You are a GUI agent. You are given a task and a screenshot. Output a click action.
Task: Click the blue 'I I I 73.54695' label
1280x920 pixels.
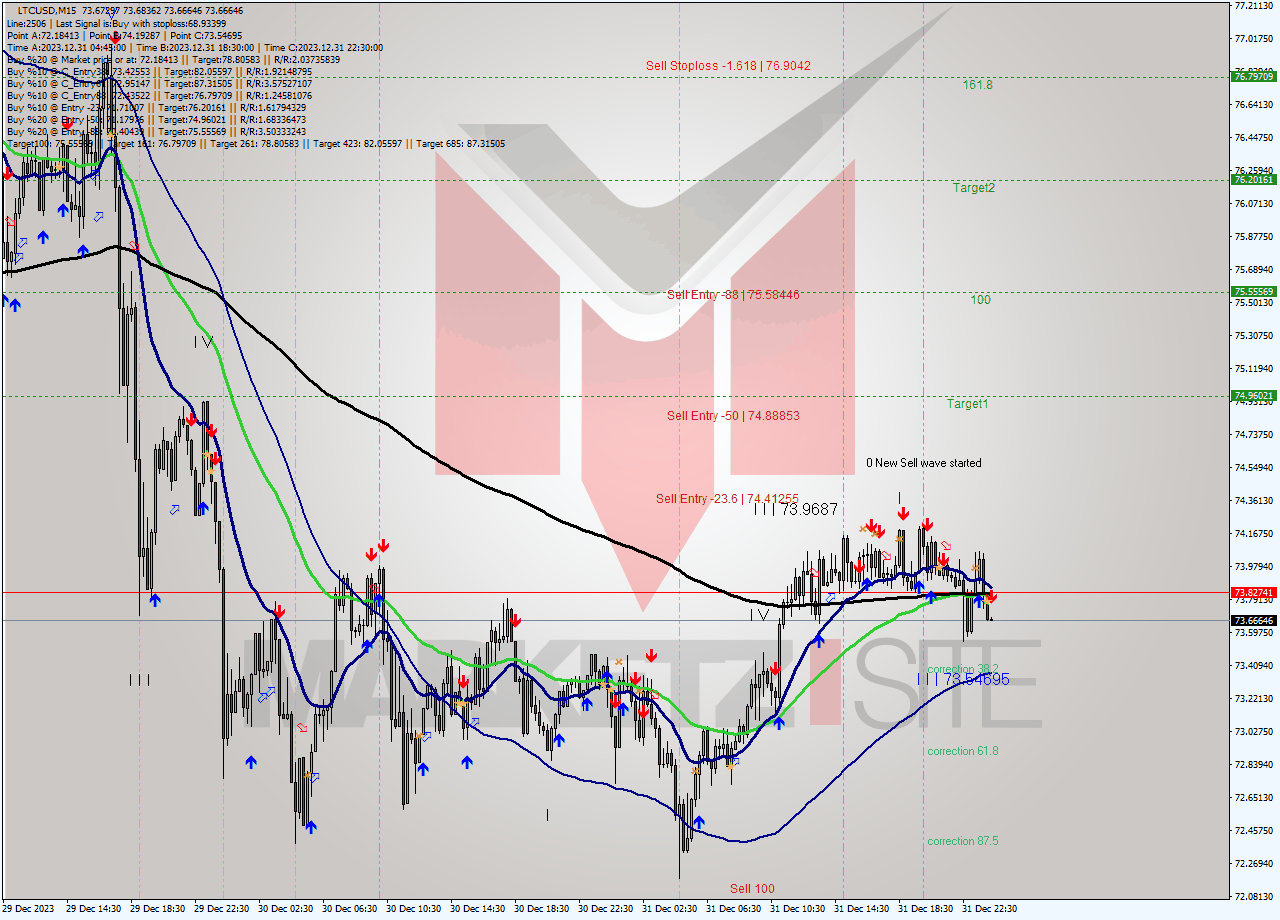pos(963,679)
